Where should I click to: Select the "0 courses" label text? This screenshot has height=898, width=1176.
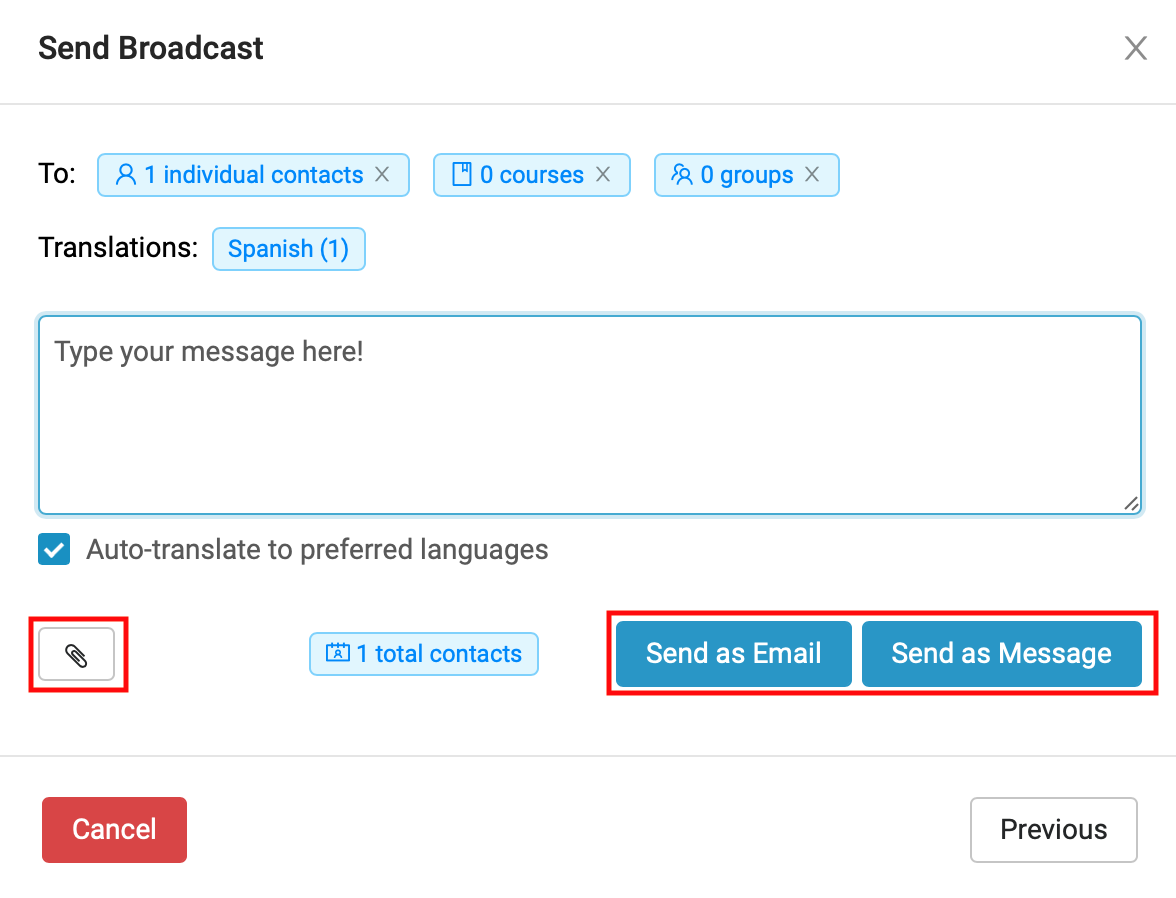pyautogui.click(x=531, y=175)
